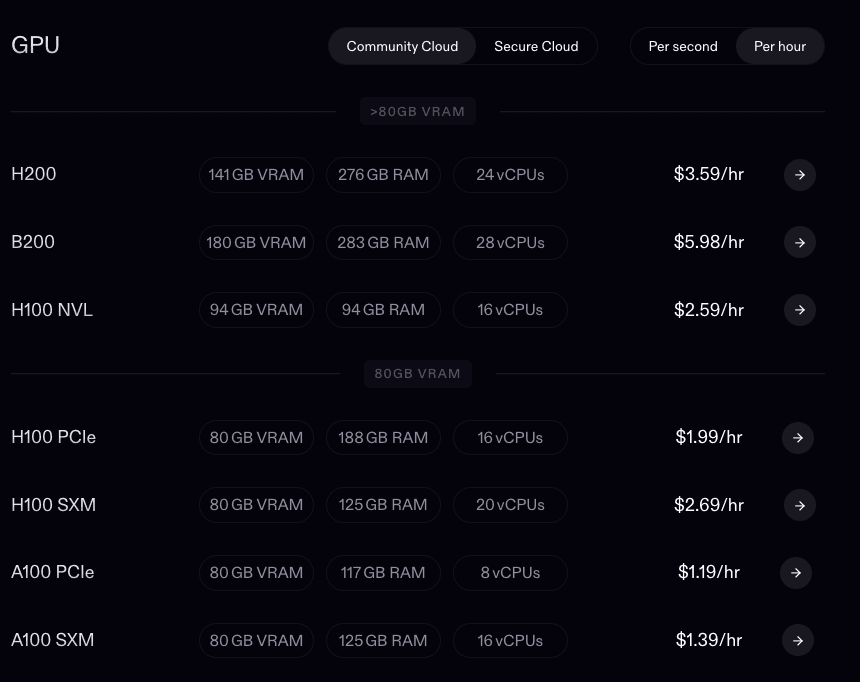Open the B200 GPU listing
The height and width of the screenshot is (682, 860).
33,242
